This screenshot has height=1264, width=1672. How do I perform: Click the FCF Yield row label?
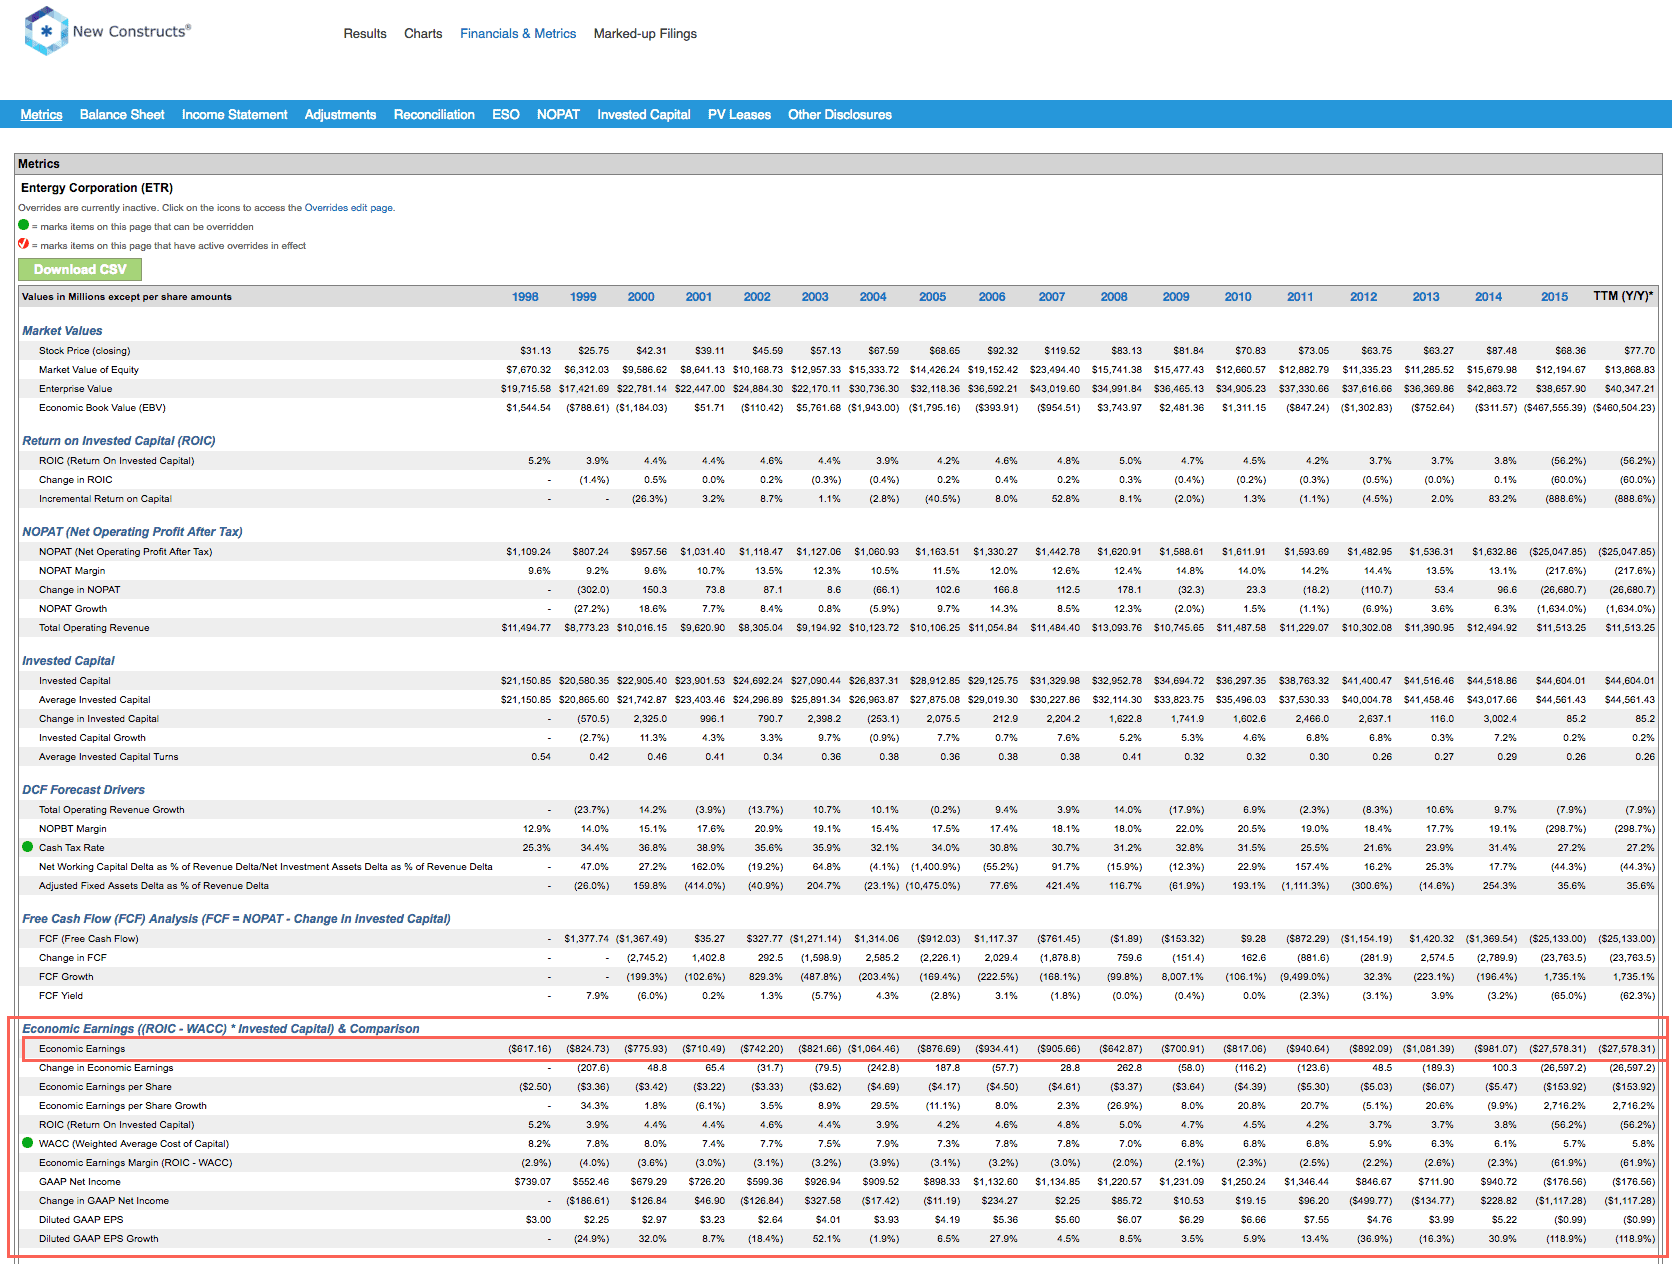point(61,996)
